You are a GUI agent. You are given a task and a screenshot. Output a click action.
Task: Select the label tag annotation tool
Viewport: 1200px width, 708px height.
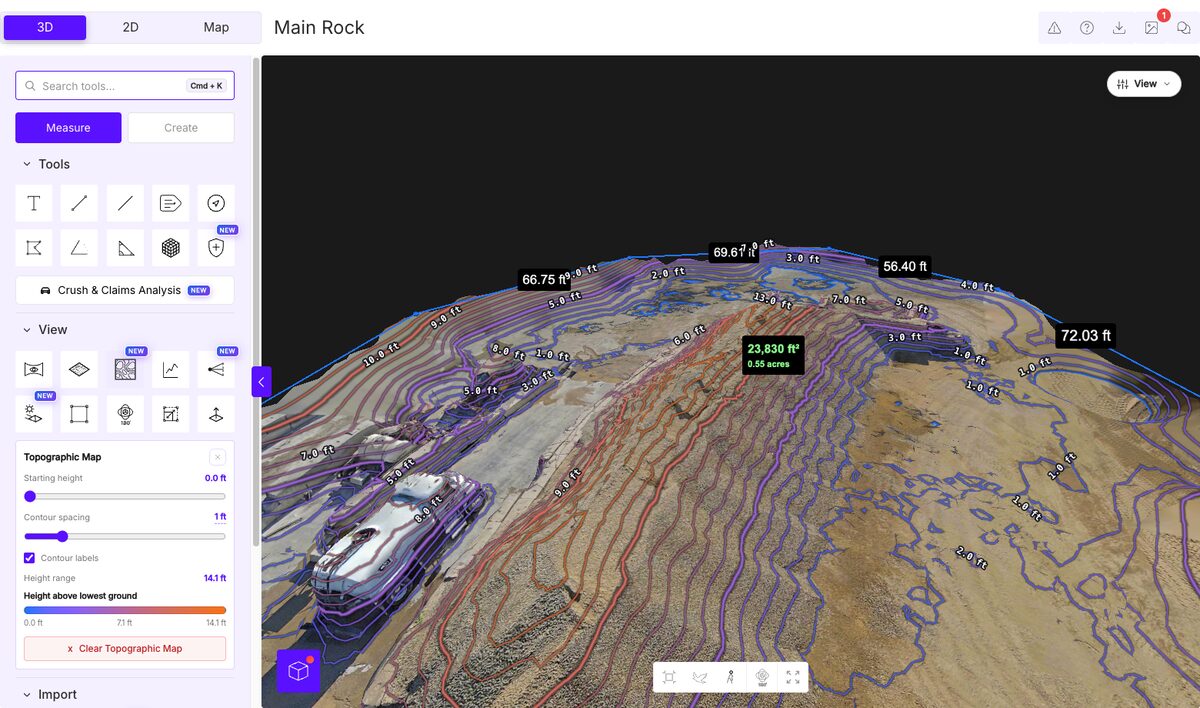[171, 203]
